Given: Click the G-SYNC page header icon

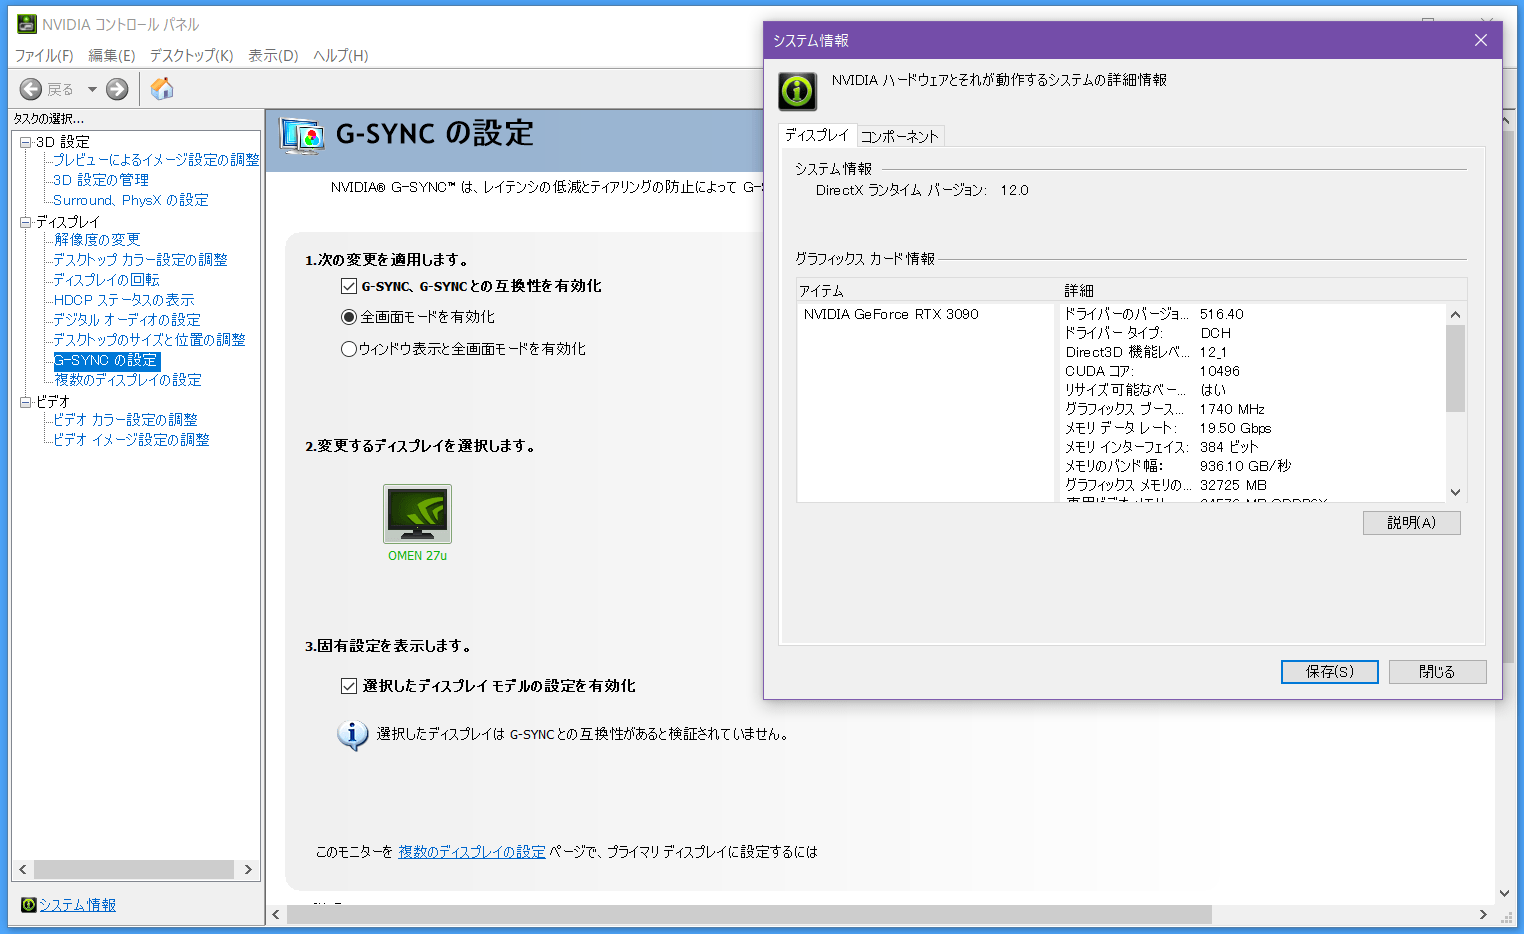Looking at the screenshot, I should (x=302, y=134).
